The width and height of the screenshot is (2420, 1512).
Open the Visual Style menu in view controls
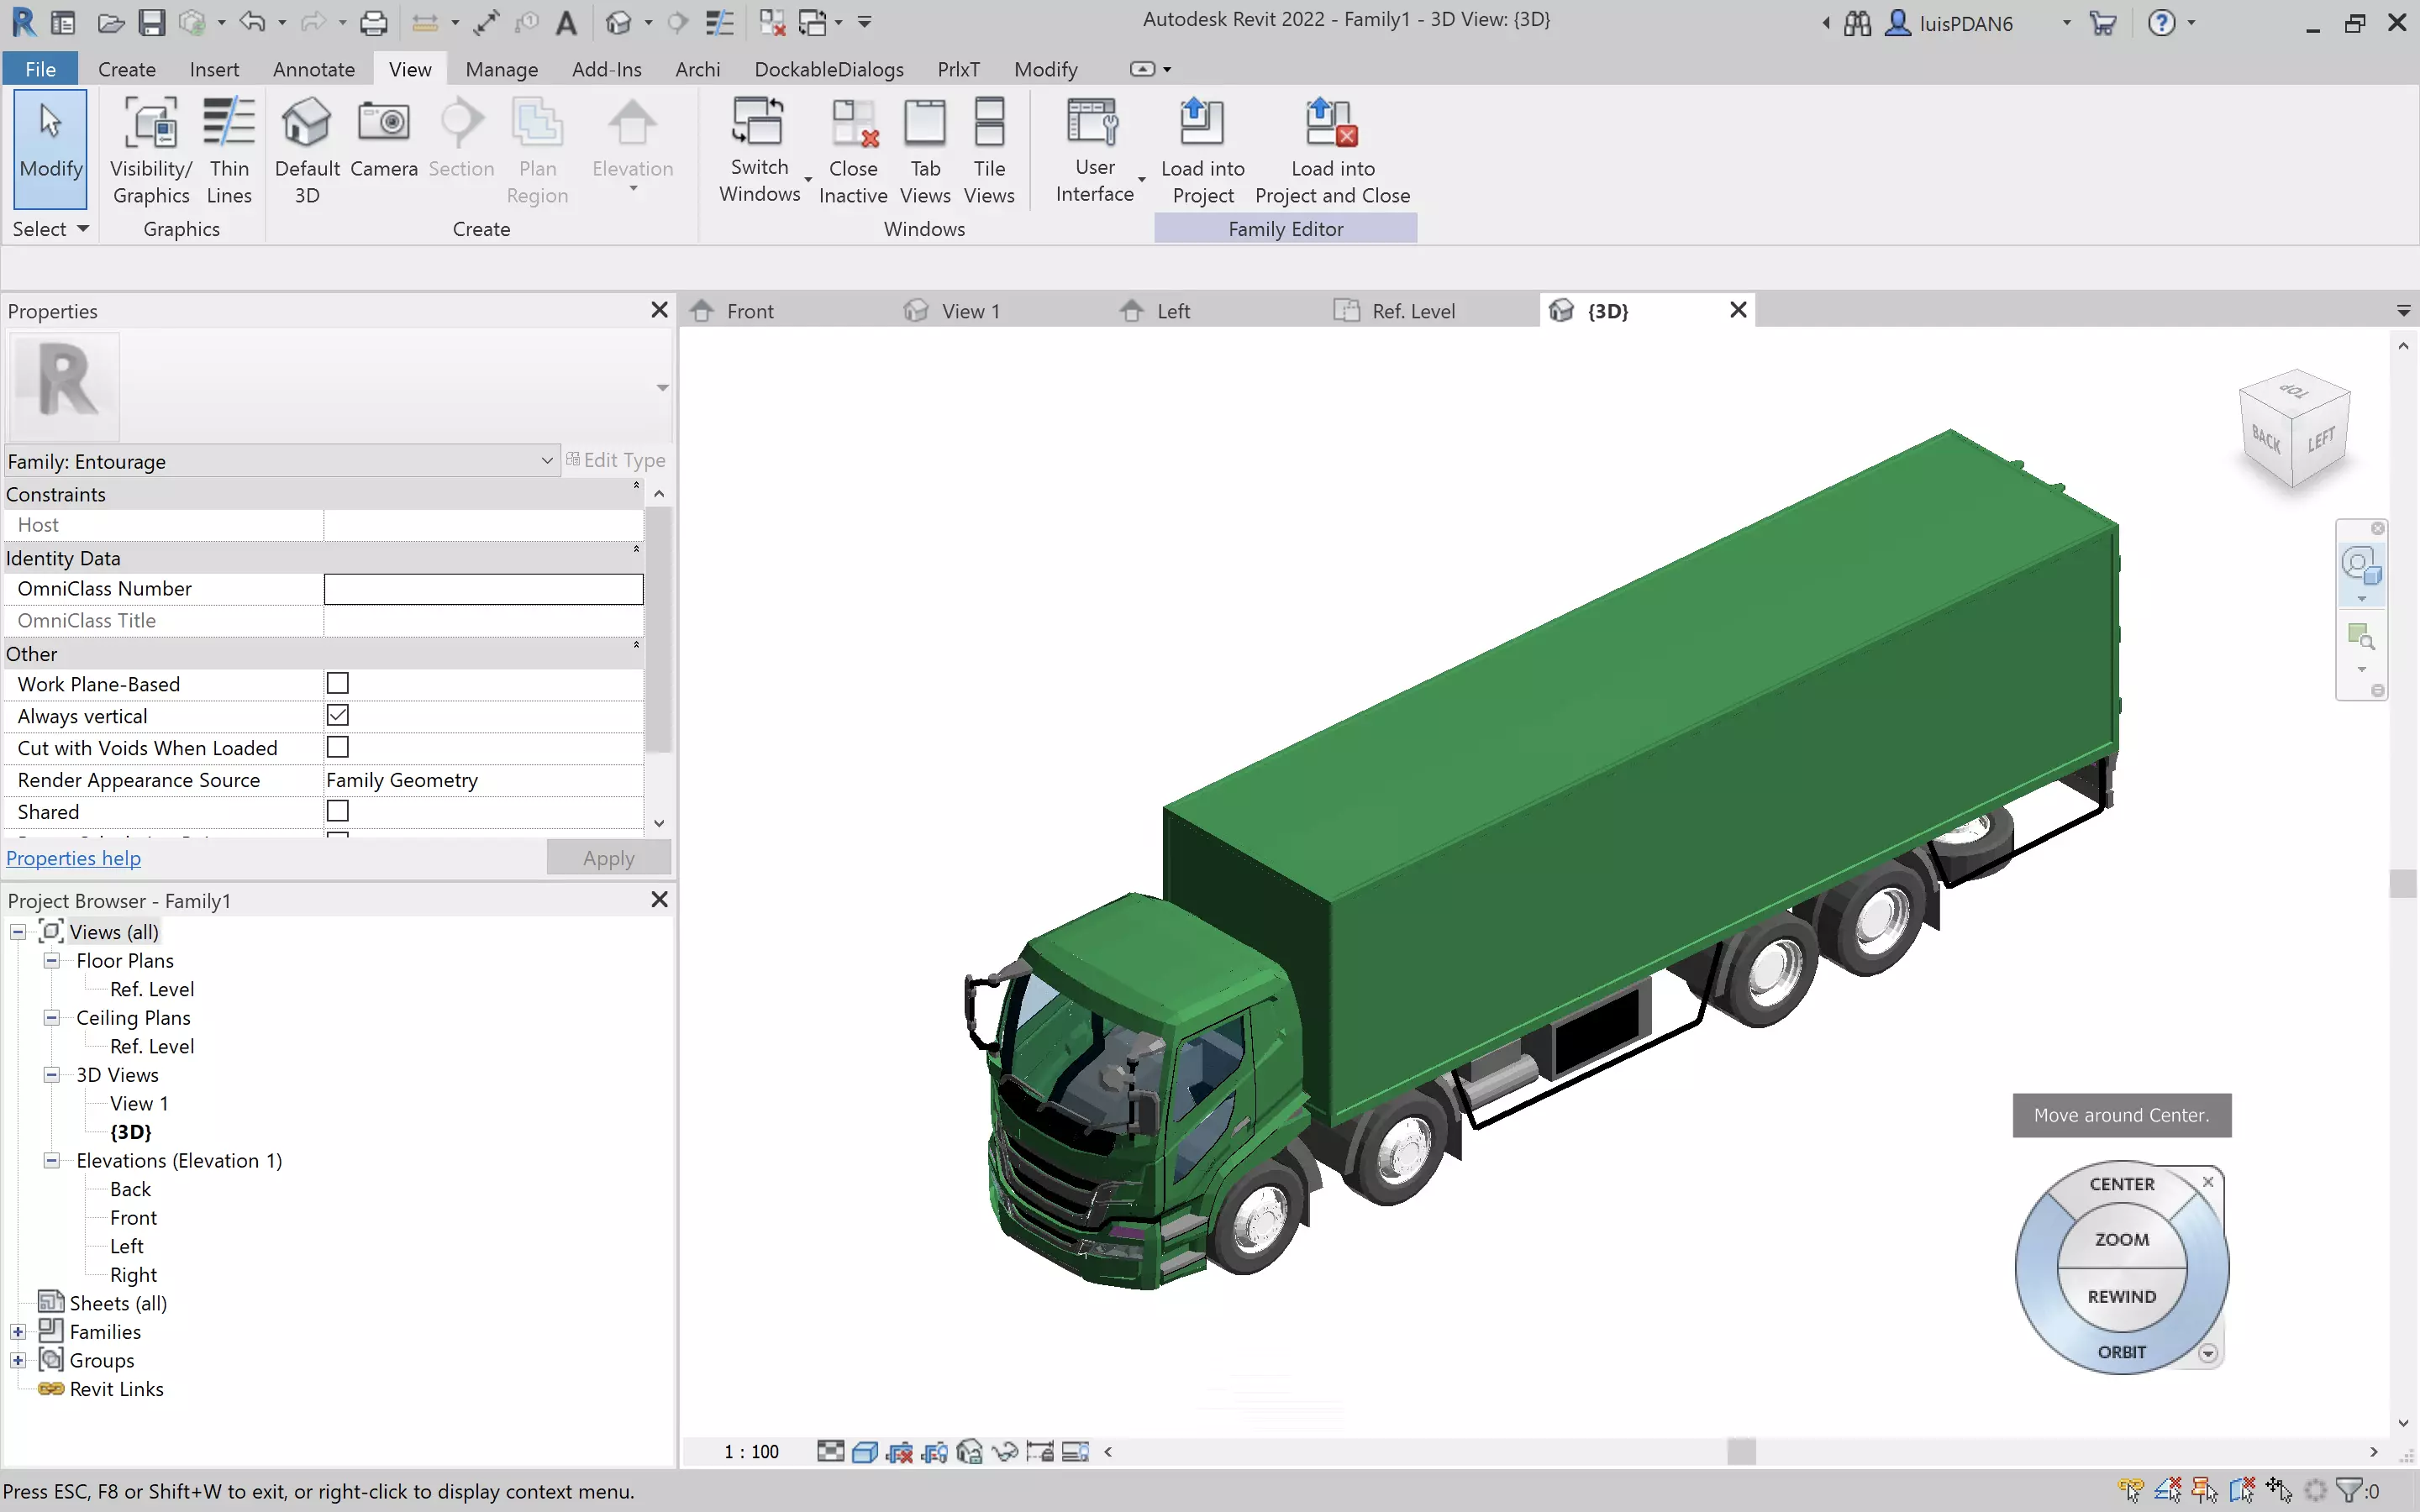point(865,1451)
